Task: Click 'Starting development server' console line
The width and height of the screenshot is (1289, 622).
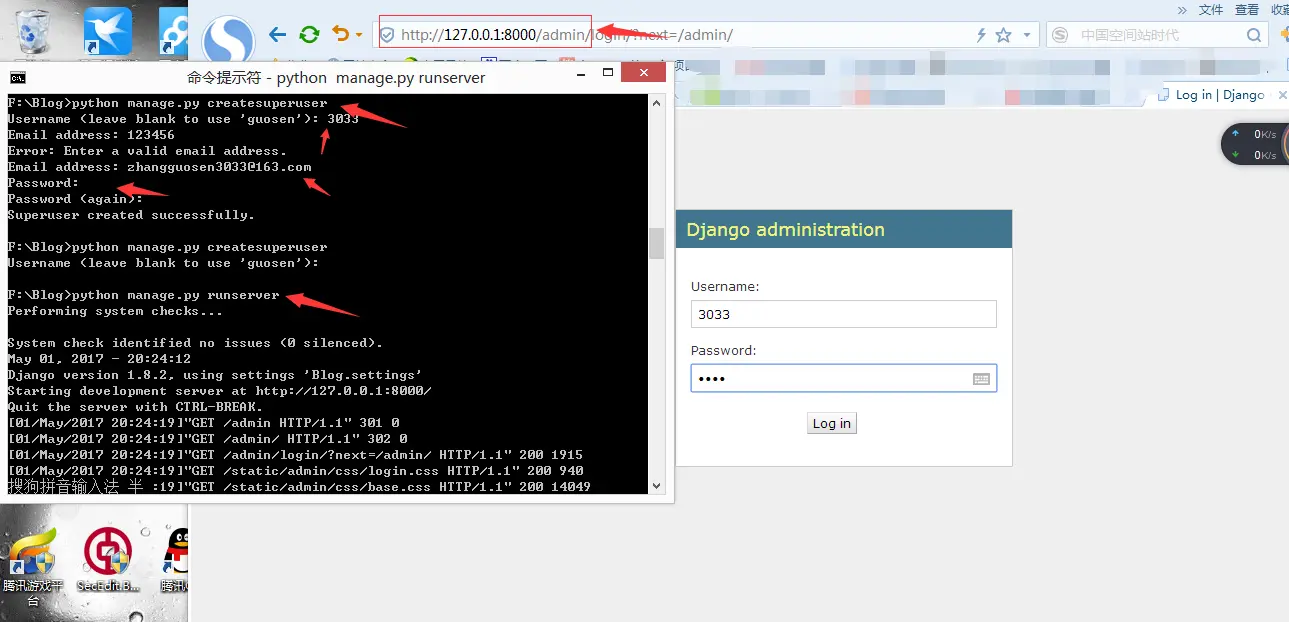Action: [x=219, y=391]
